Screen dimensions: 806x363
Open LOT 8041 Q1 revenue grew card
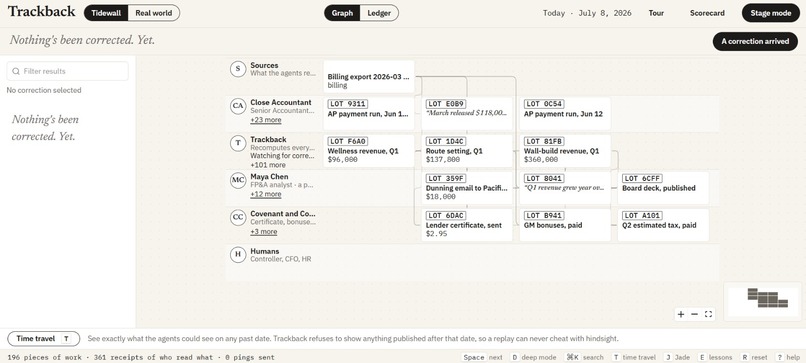click(x=565, y=188)
